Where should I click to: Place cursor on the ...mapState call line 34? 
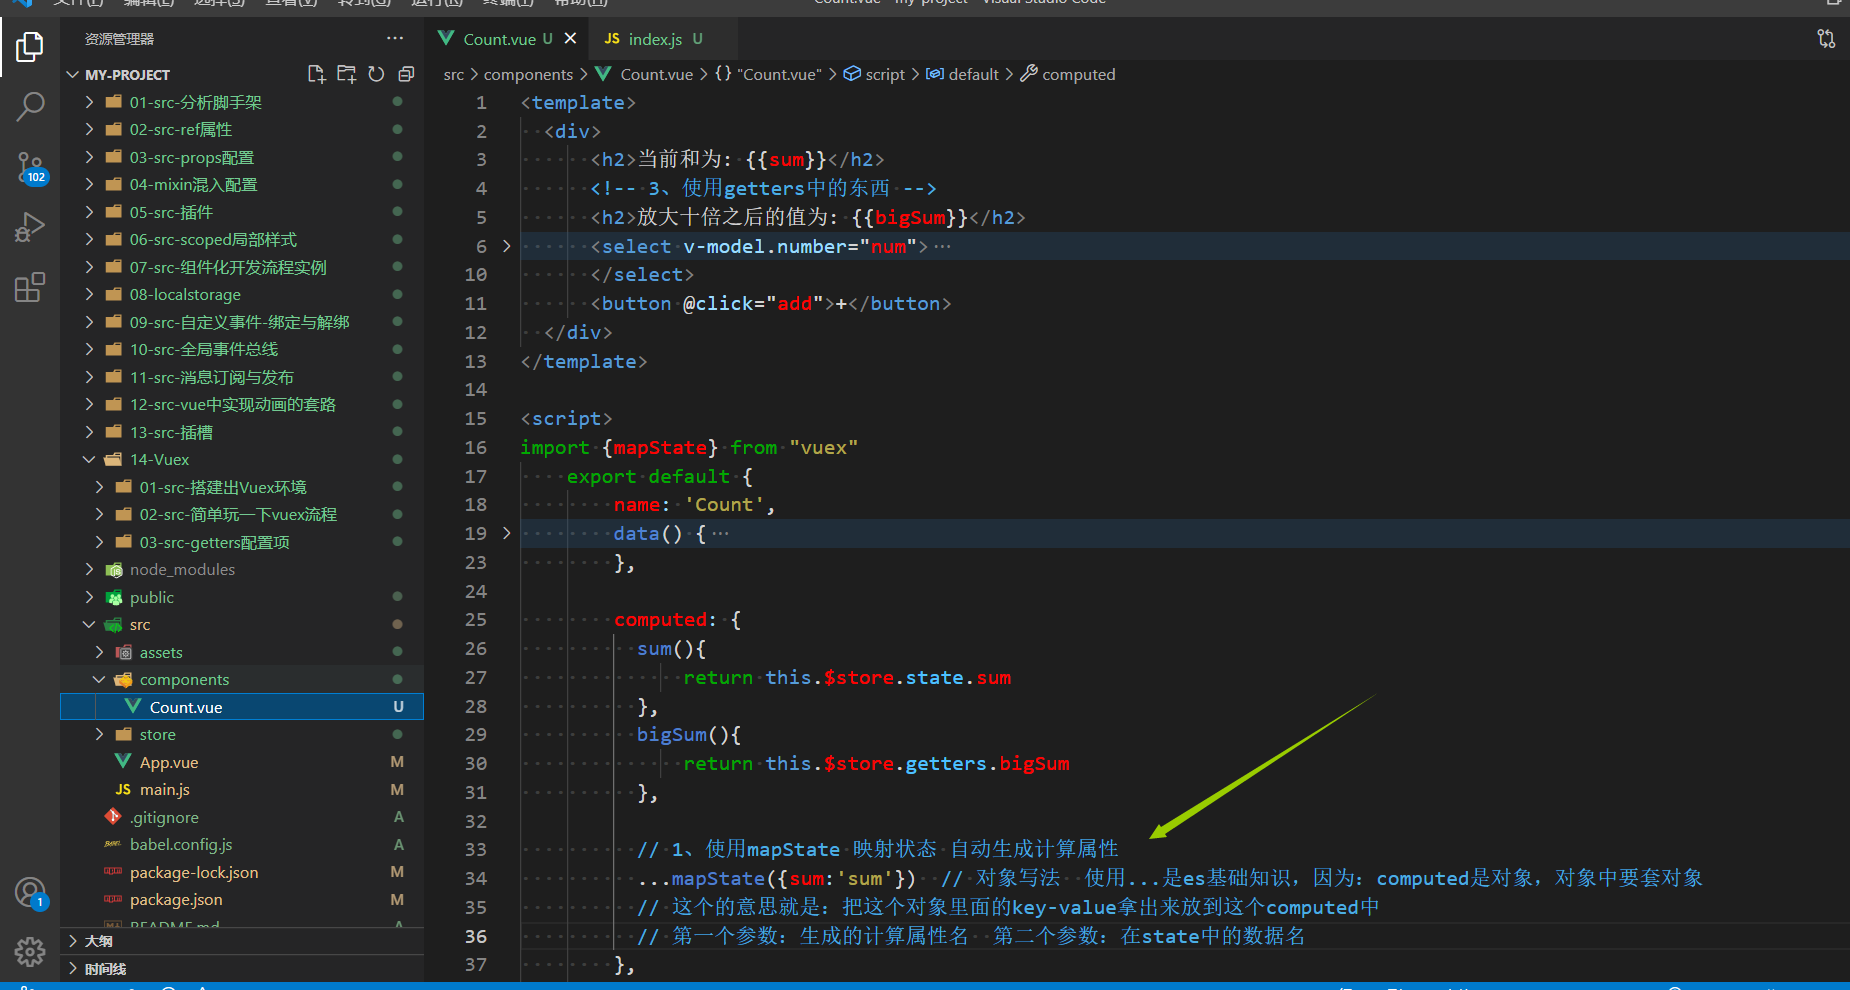pos(777,879)
